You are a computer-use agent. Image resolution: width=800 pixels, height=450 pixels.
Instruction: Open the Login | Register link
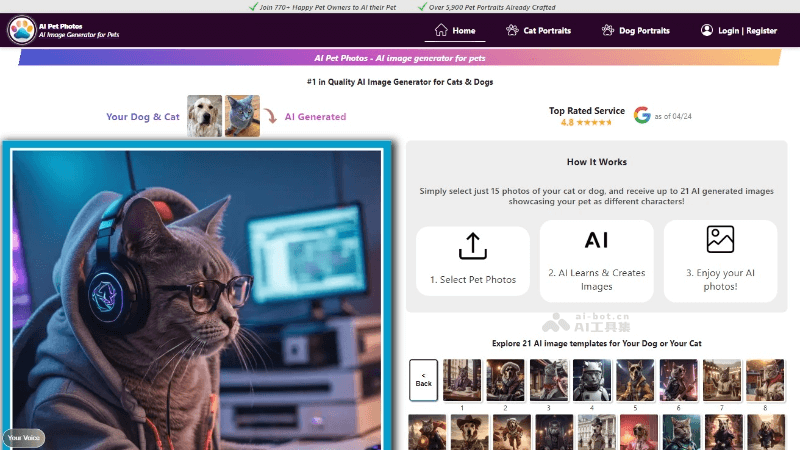click(x=747, y=31)
